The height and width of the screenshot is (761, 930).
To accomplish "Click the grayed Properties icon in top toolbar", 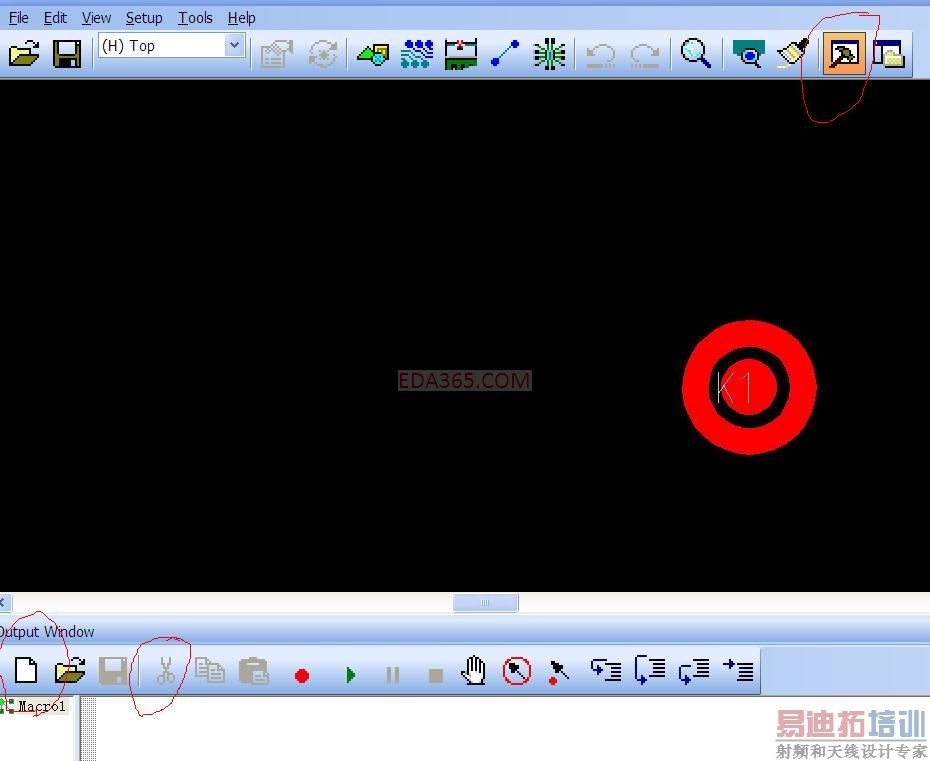I will coord(276,54).
